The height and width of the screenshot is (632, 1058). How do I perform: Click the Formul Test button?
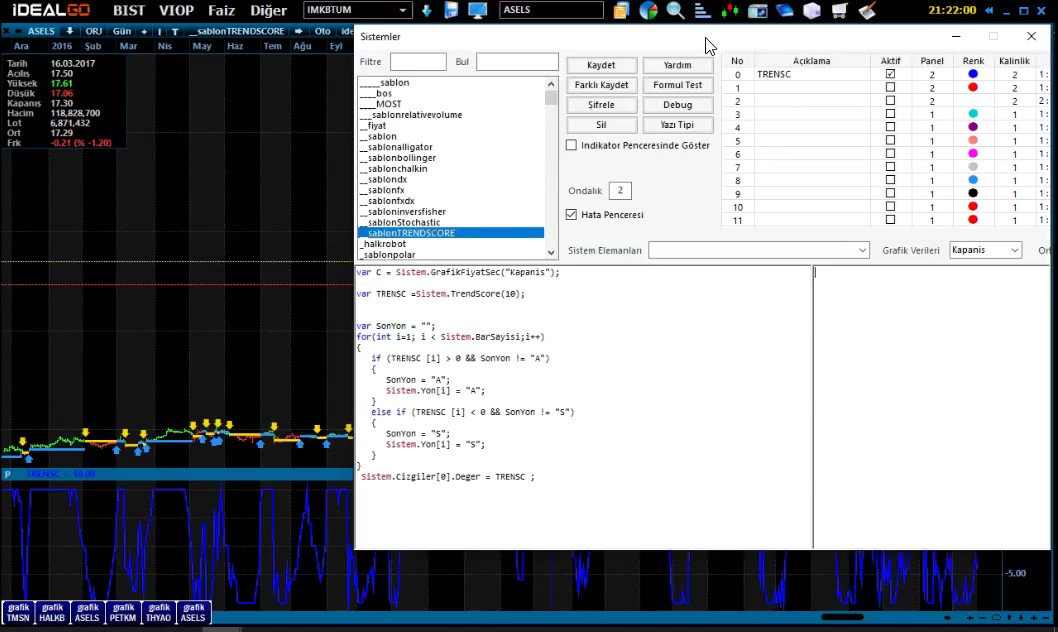point(677,85)
